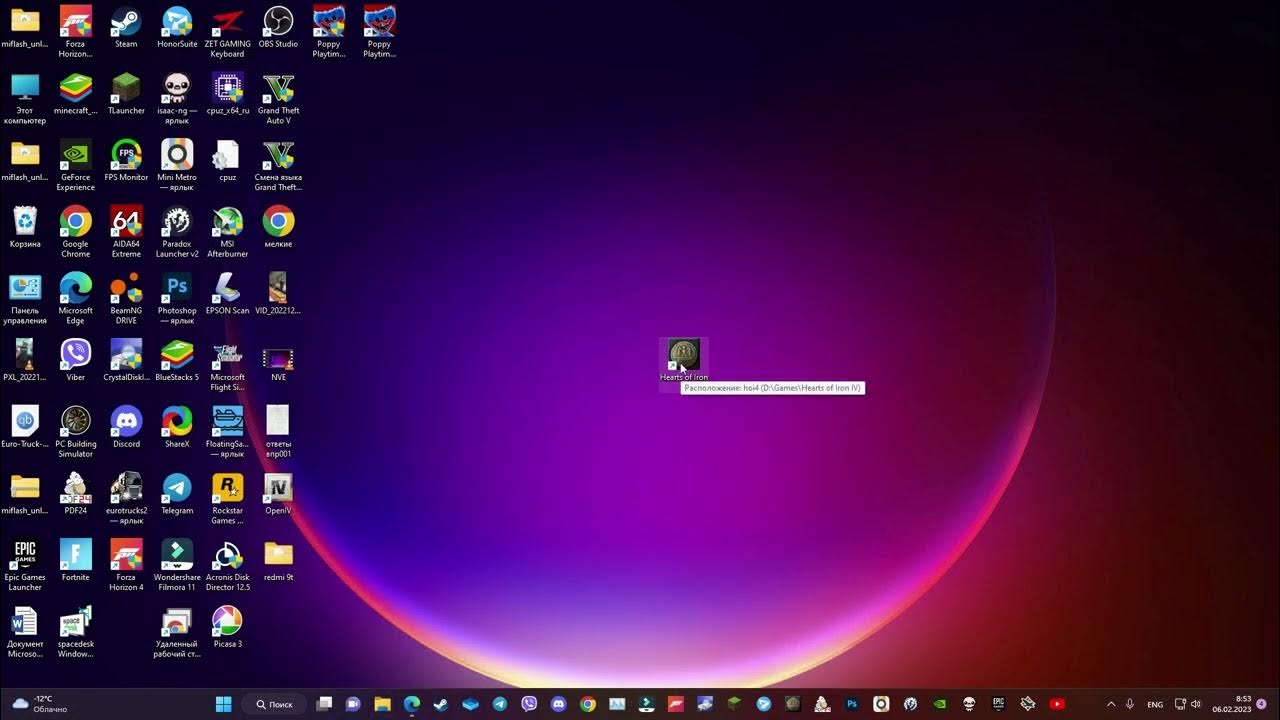Select the ZET GAMING Keyboard icon

(x=228, y=32)
